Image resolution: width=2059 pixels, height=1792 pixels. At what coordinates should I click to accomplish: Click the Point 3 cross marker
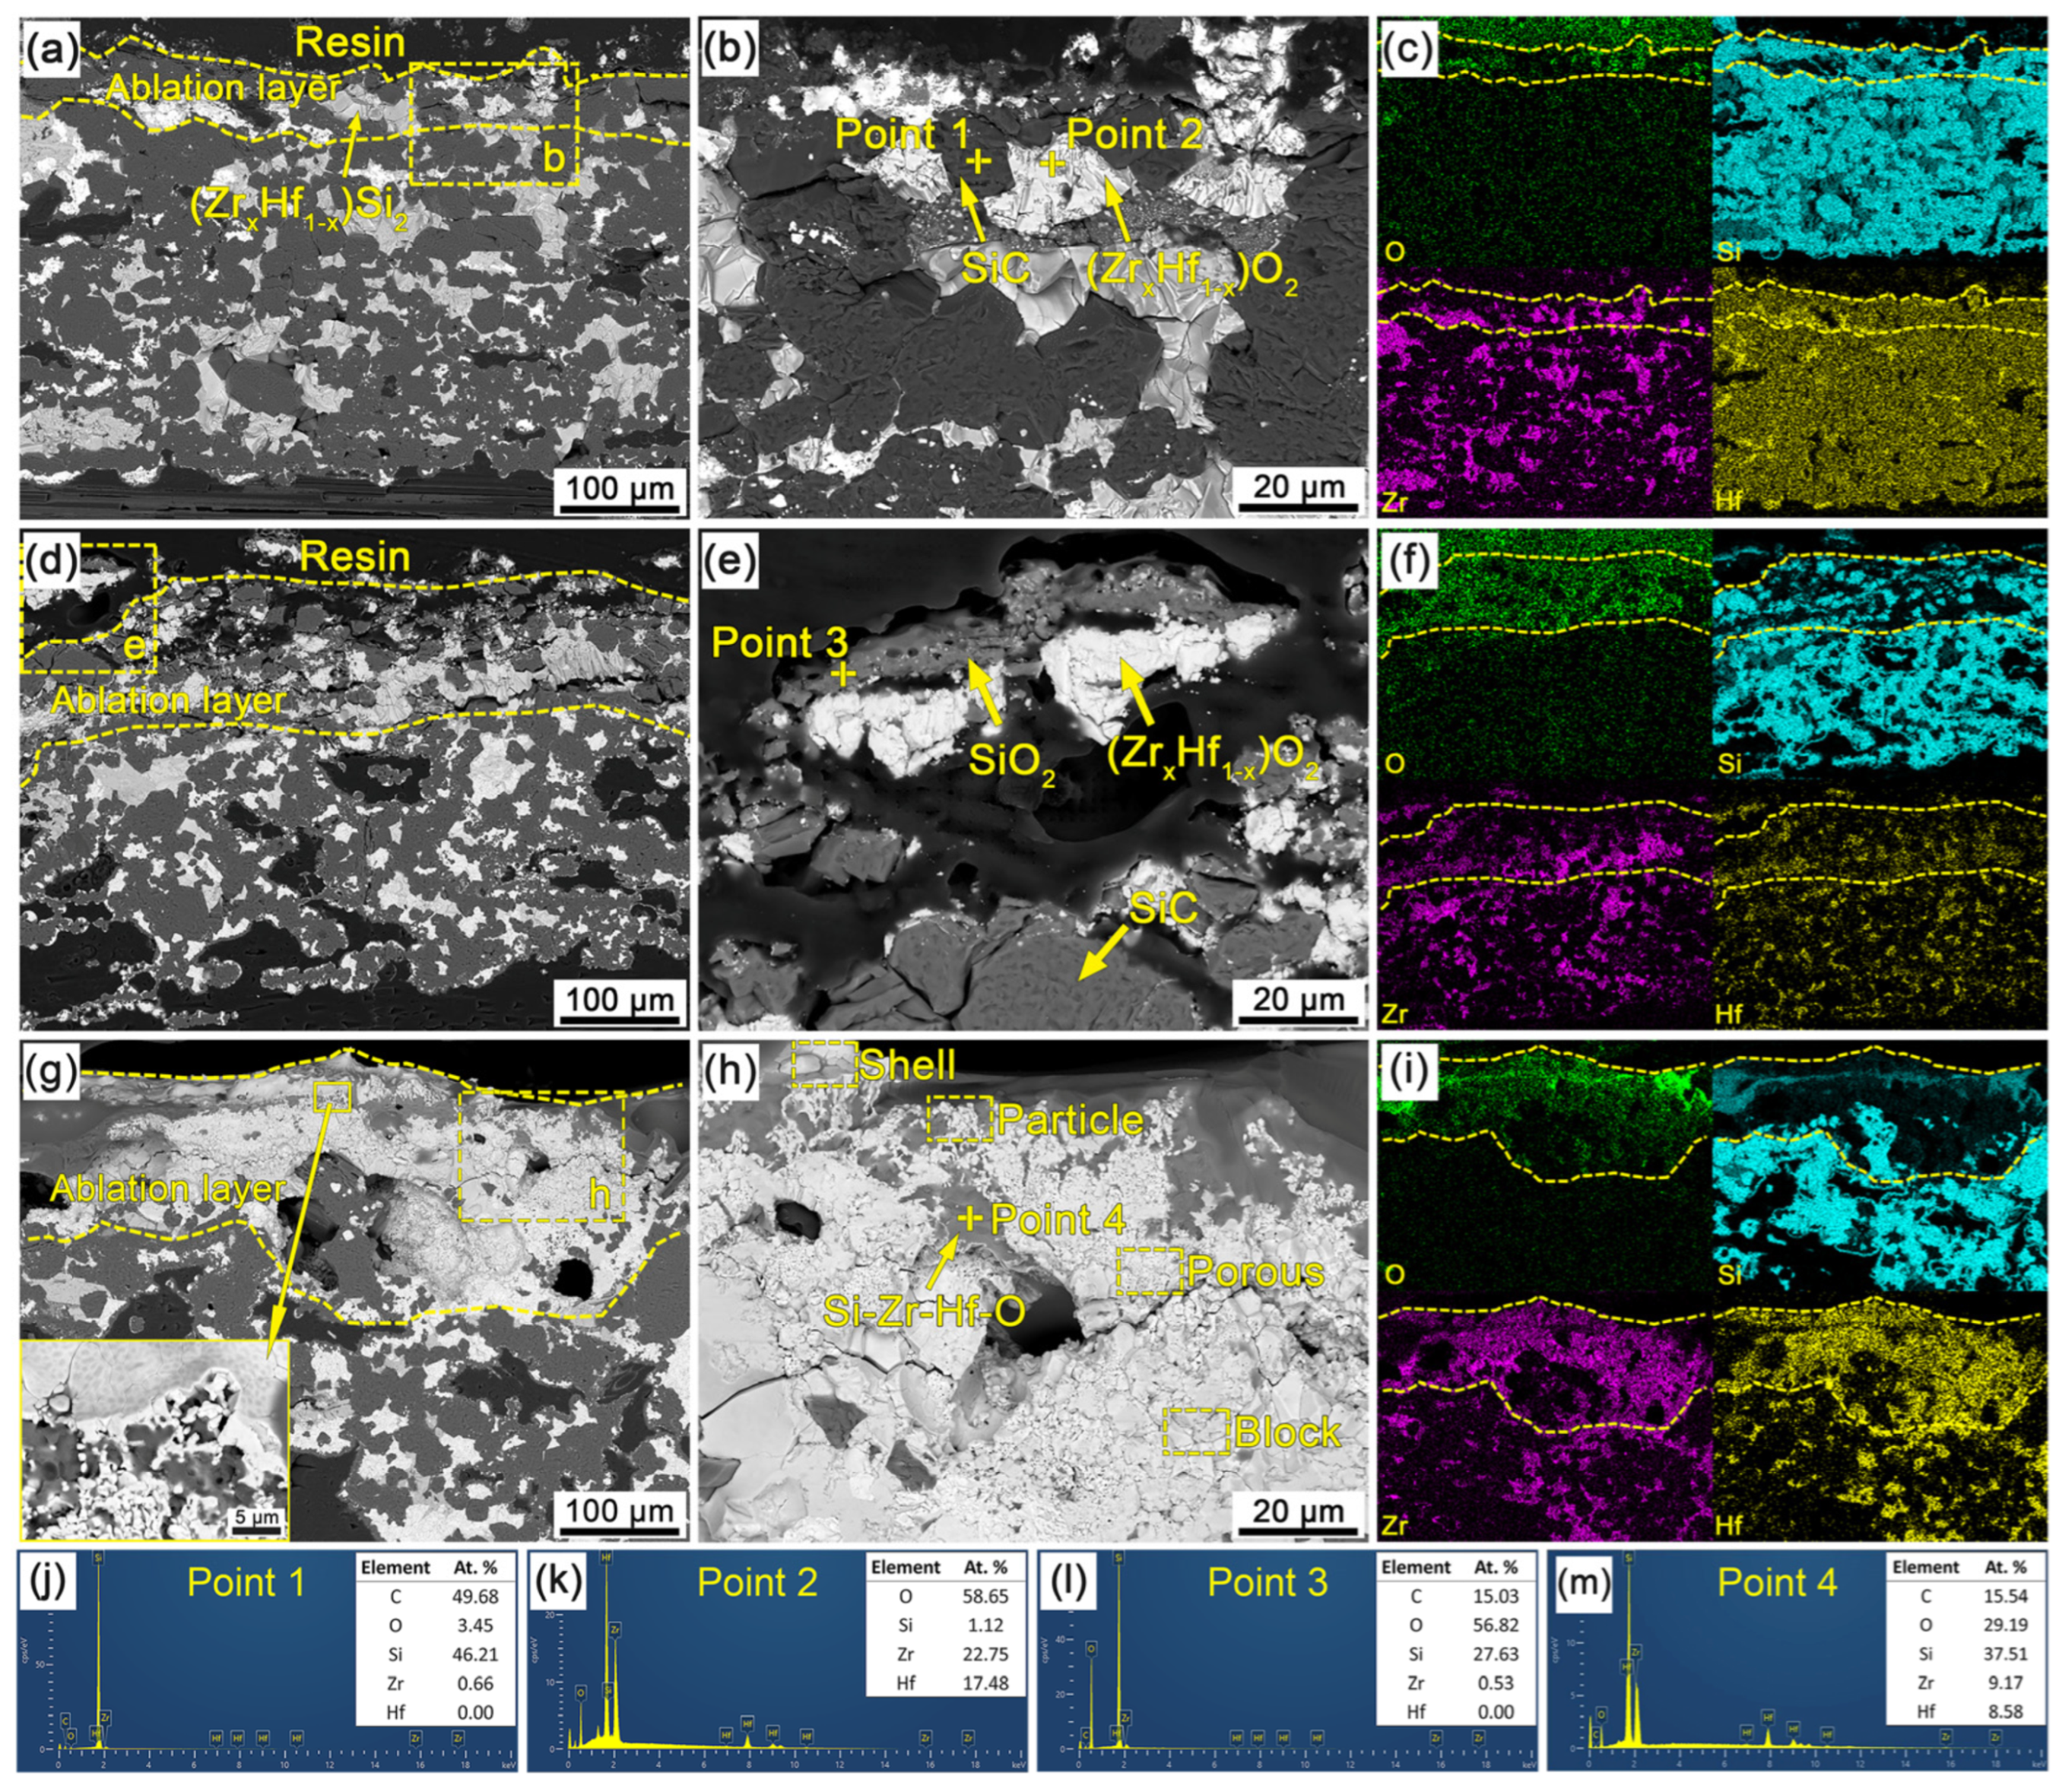845,674
